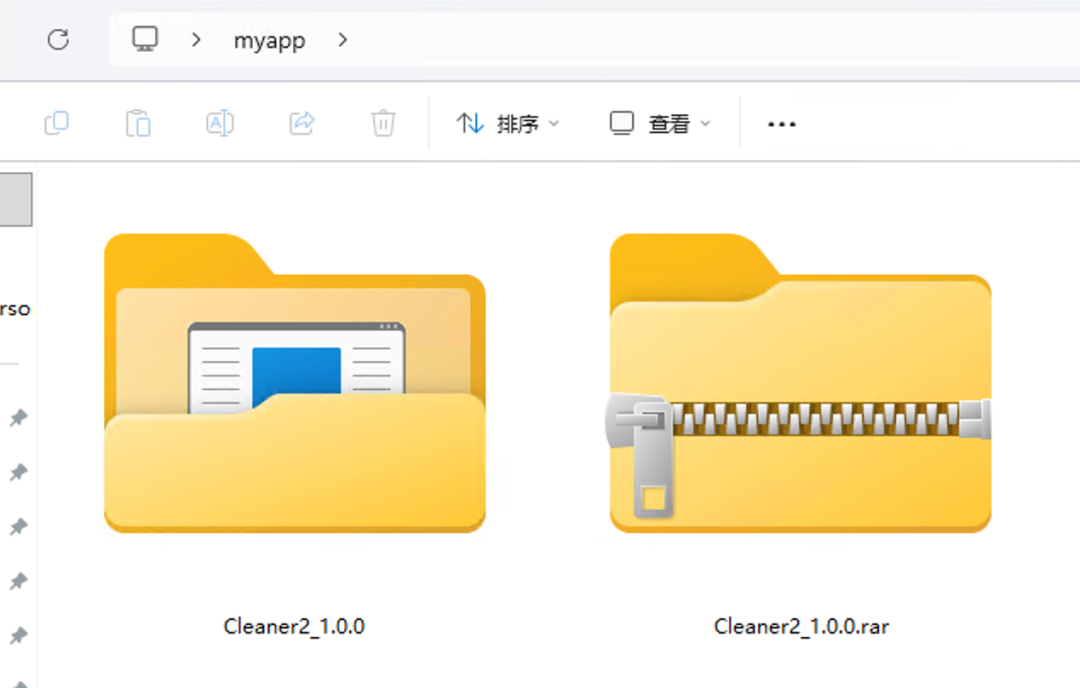Viewport: 1080px width, 688px height.
Task: Select the Cleaner2_1.0.0.rar archive icon
Action: (800, 383)
